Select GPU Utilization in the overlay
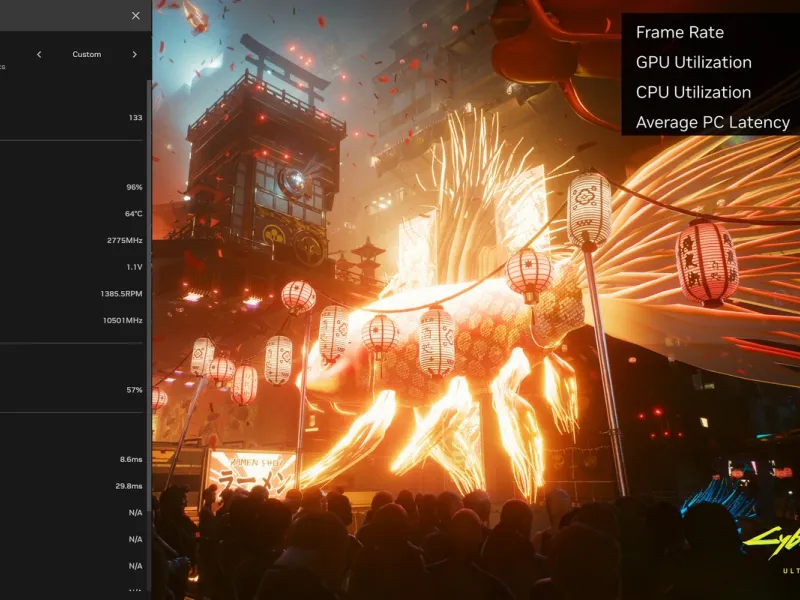This screenshot has height=600, width=800. click(x=693, y=62)
